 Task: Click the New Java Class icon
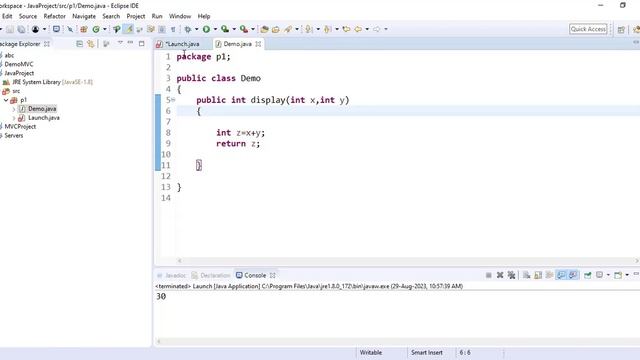tap(96, 29)
